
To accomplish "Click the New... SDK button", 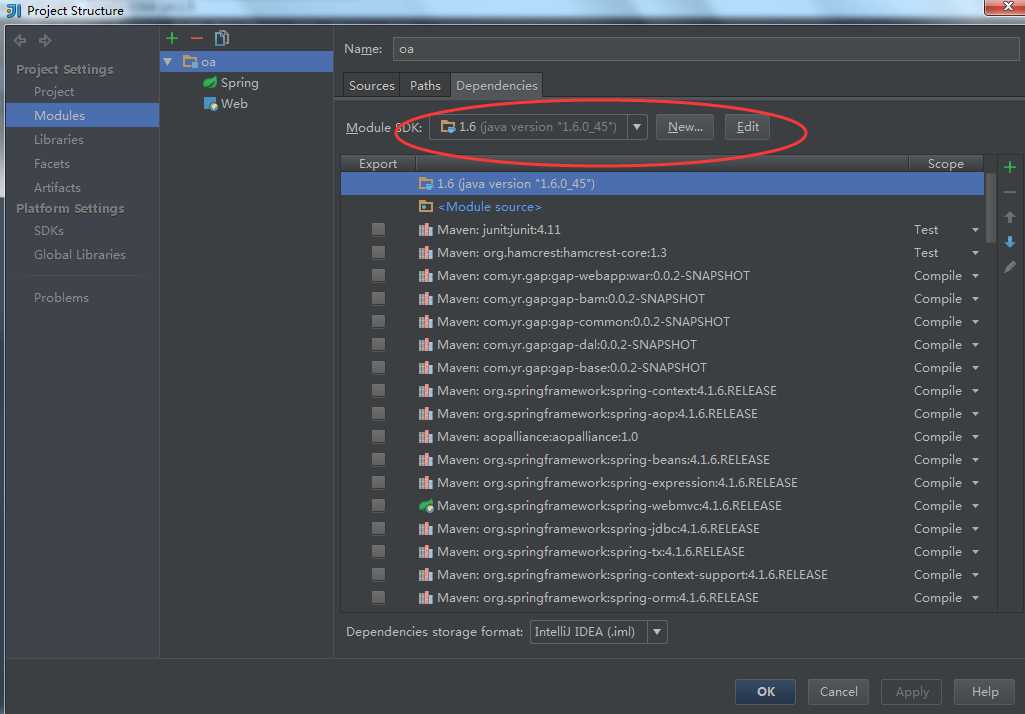I will [x=685, y=127].
